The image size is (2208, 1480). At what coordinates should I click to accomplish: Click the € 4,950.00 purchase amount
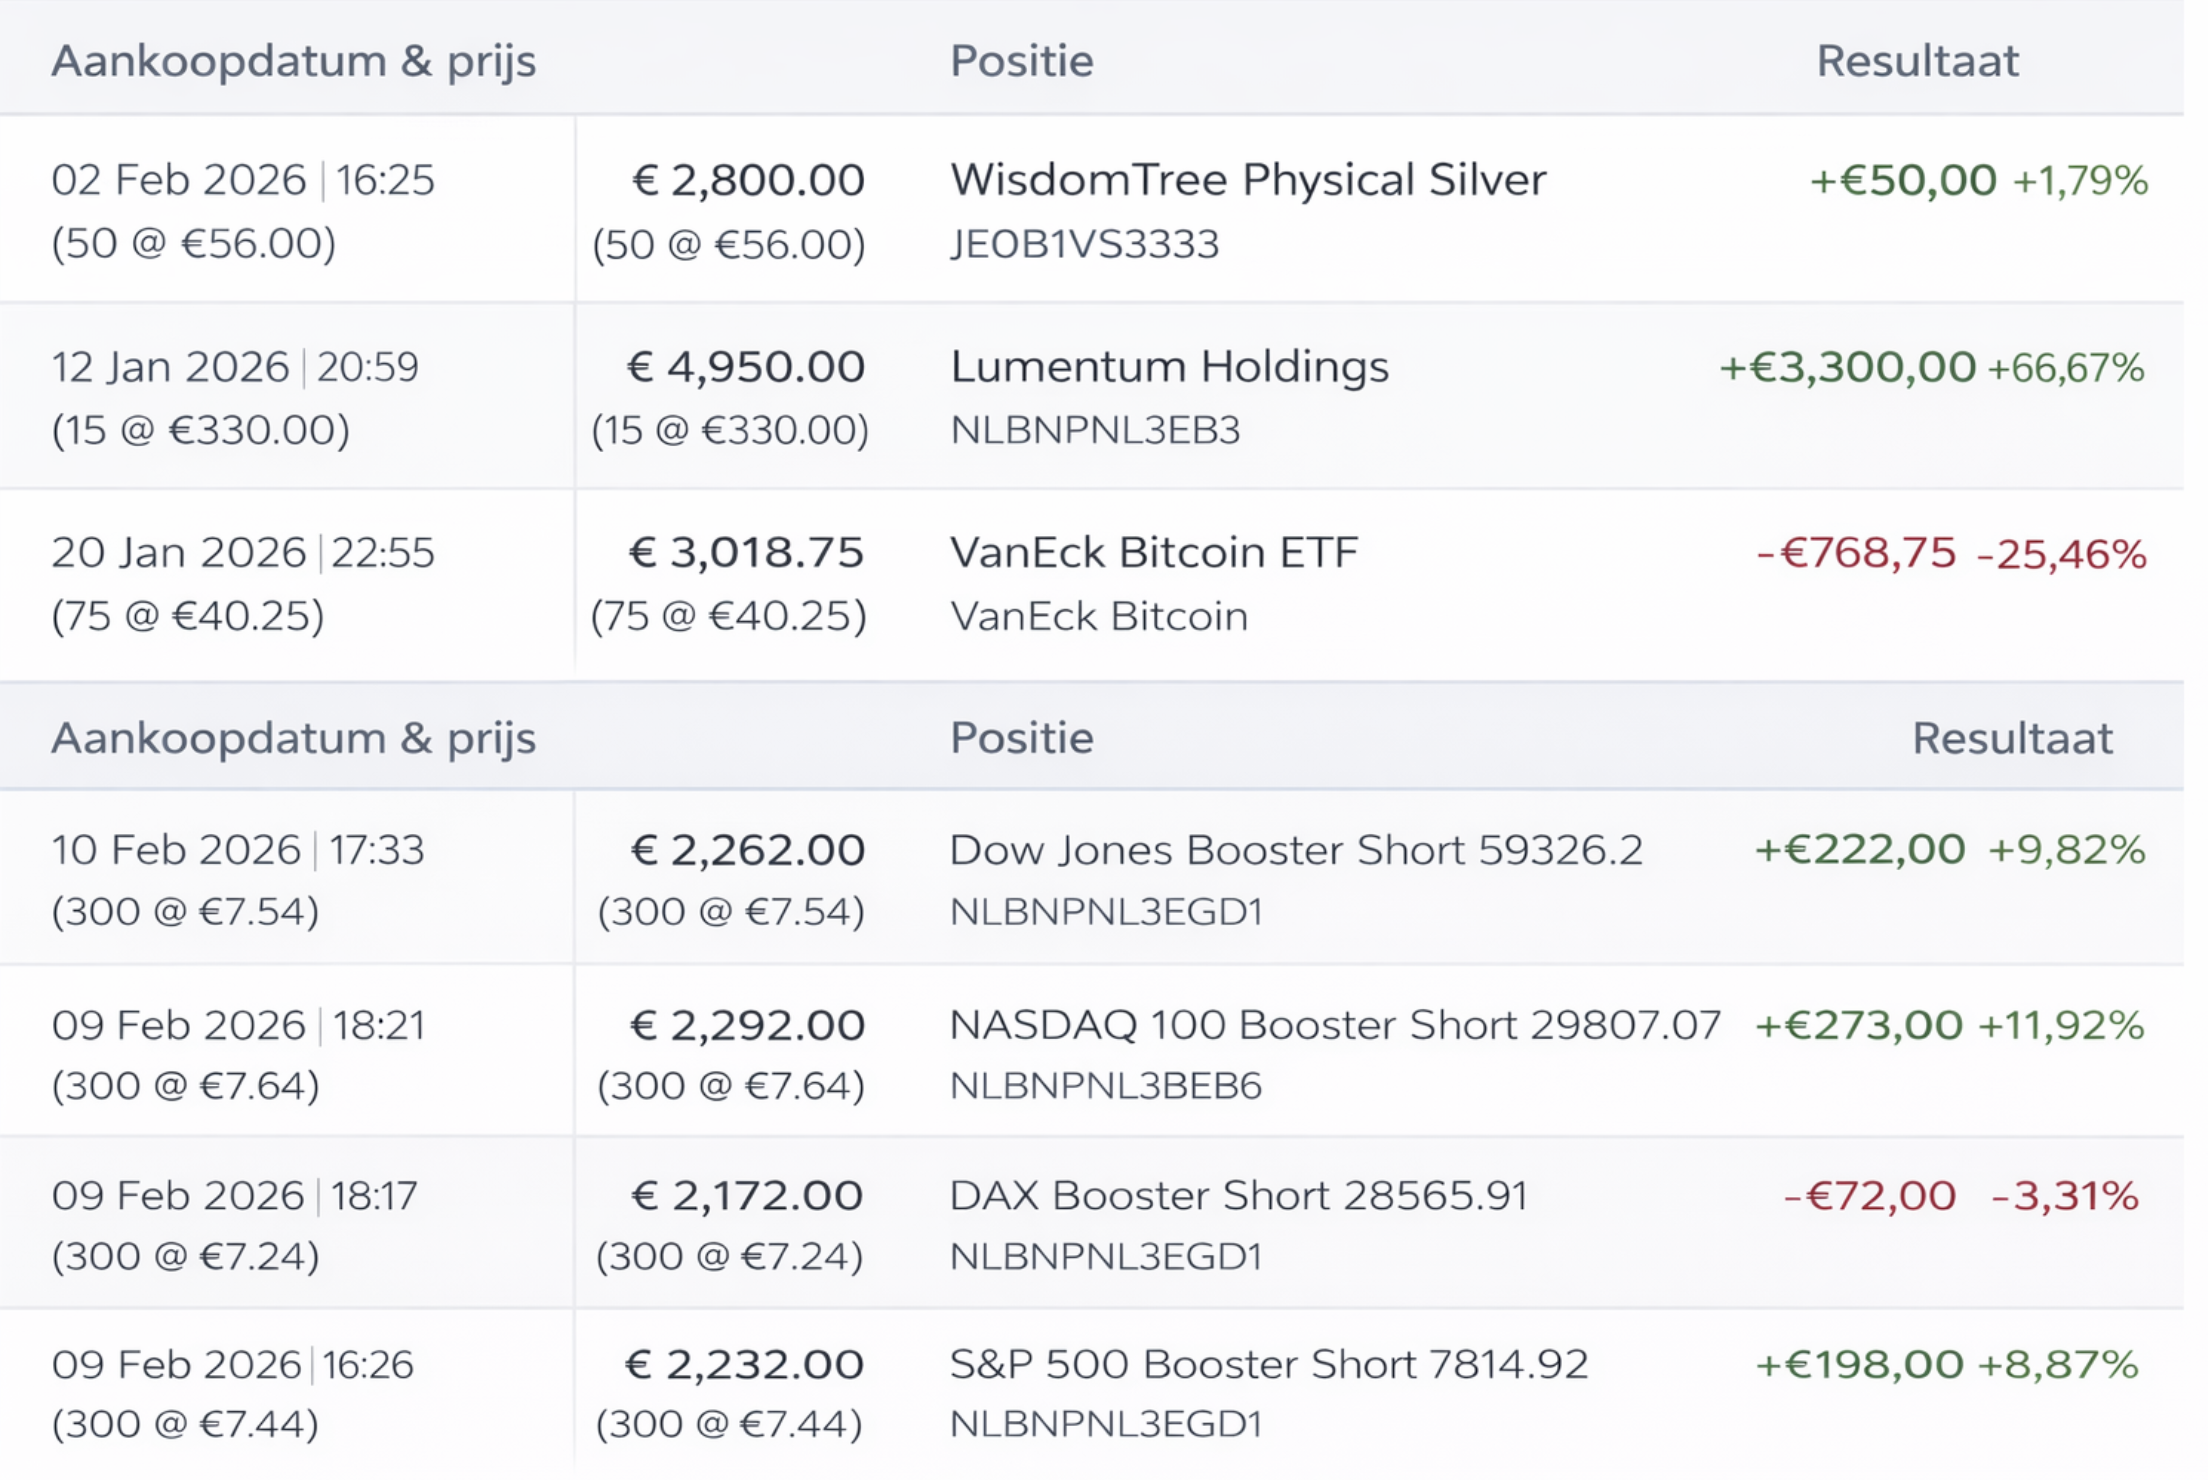(745, 367)
